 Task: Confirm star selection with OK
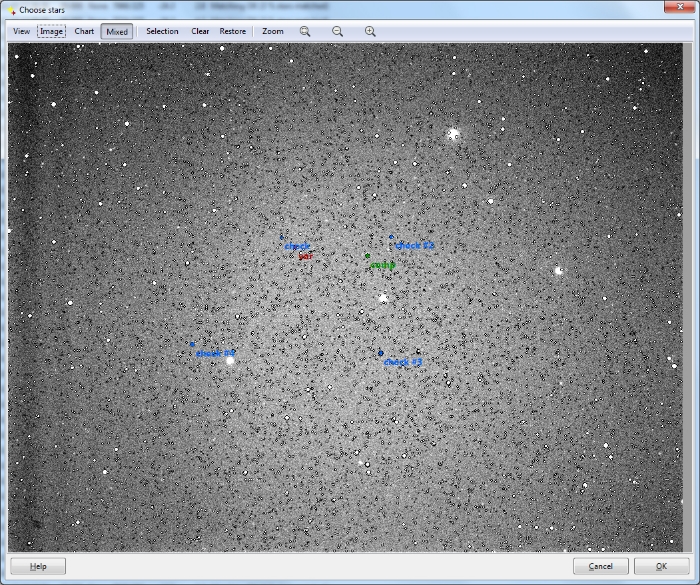(x=661, y=566)
